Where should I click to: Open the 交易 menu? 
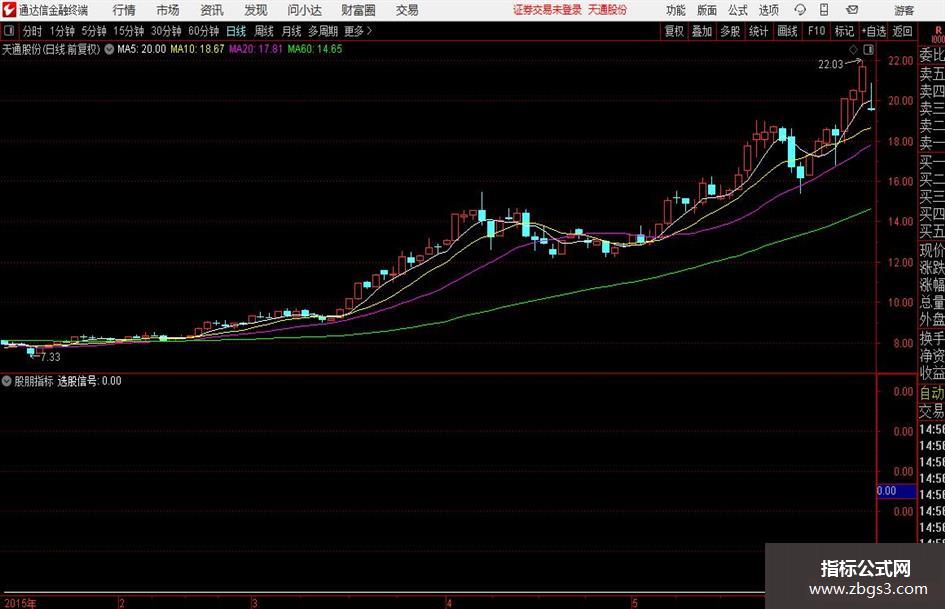(407, 10)
